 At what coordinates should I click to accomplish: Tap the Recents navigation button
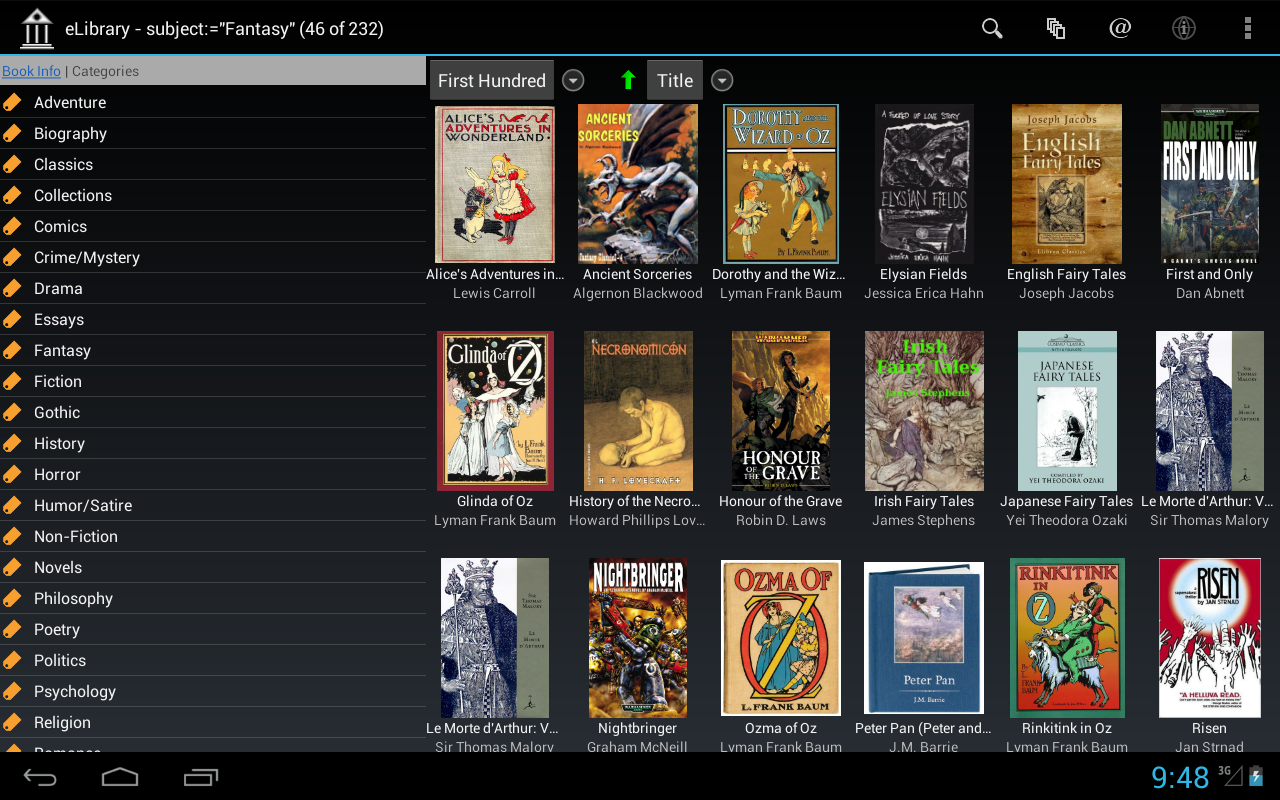[200, 777]
